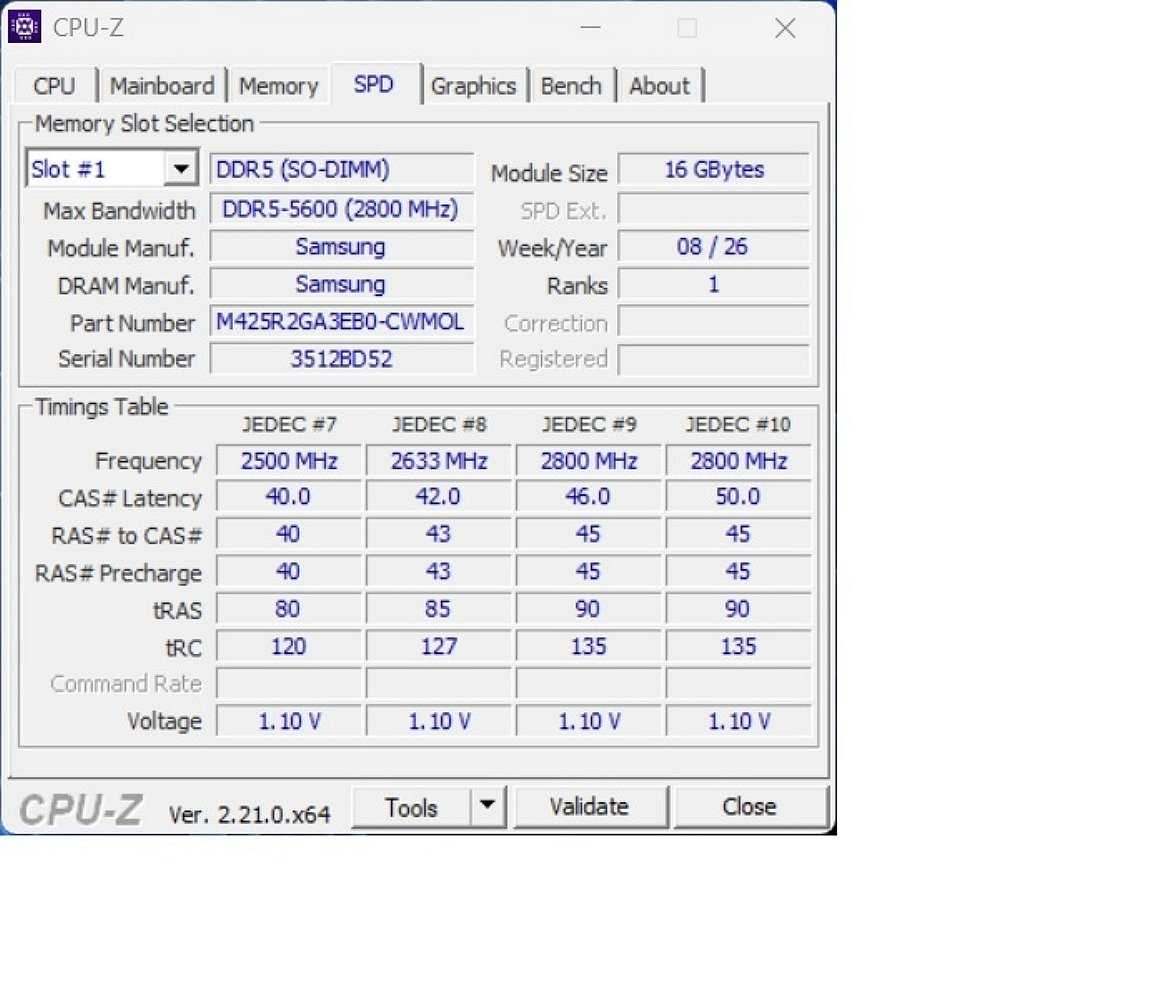
Task: View the About tab
Action: pyautogui.click(x=659, y=86)
